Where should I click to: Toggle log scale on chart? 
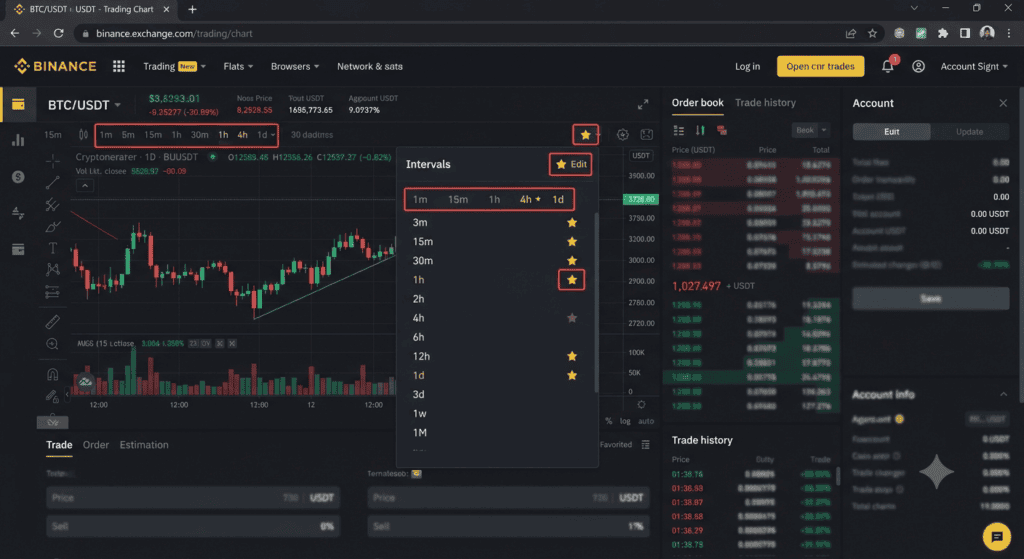tap(625, 421)
